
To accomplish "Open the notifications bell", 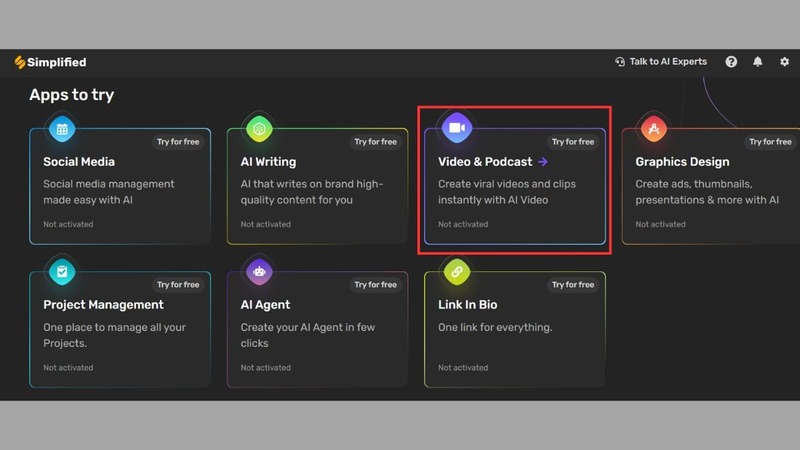I will (758, 62).
